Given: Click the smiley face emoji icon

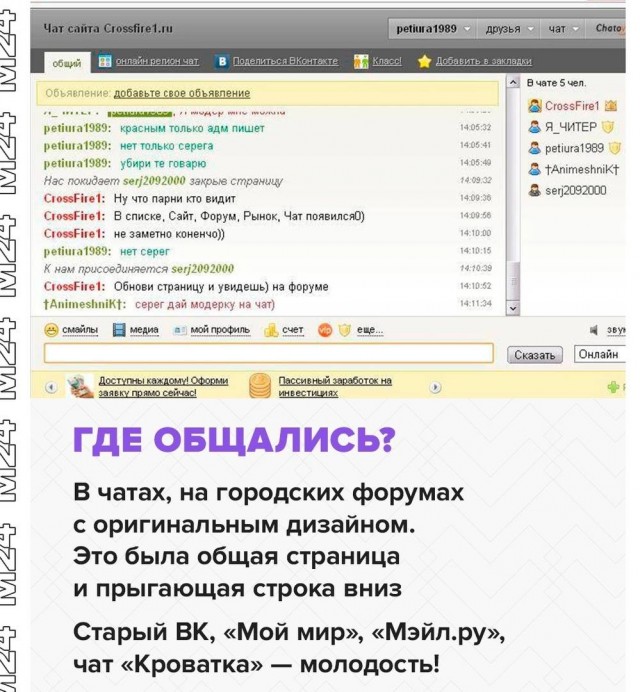Looking at the screenshot, I should pyautogui.click(x=52, y=330).
